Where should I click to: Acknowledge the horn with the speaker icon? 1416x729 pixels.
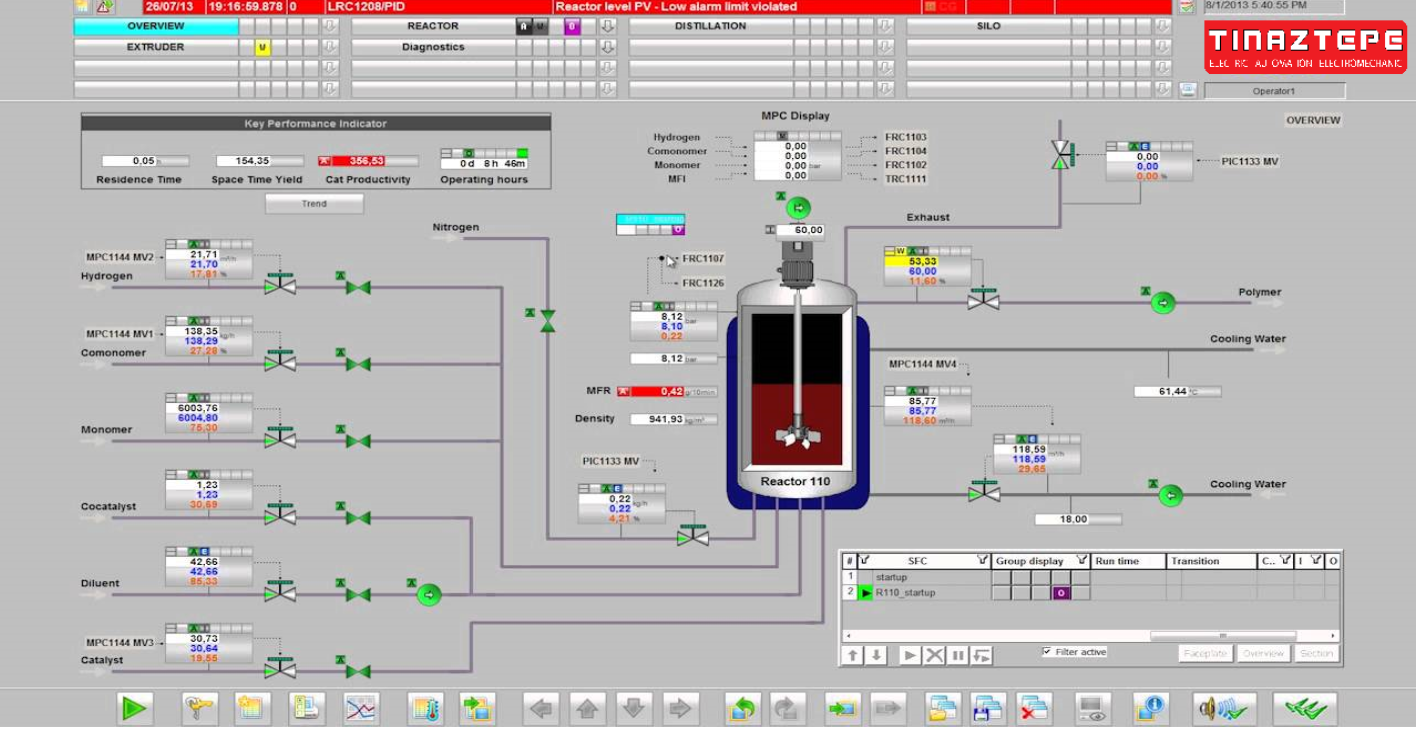click(x=1225, y=709)
